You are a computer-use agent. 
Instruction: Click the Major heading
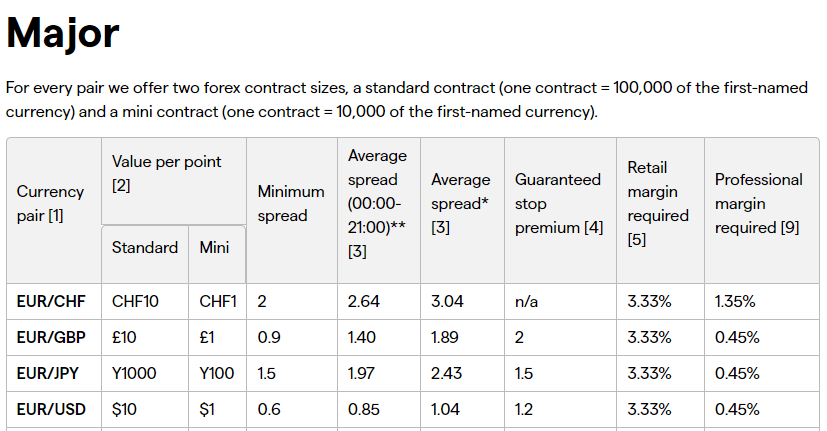click(63, 34)
